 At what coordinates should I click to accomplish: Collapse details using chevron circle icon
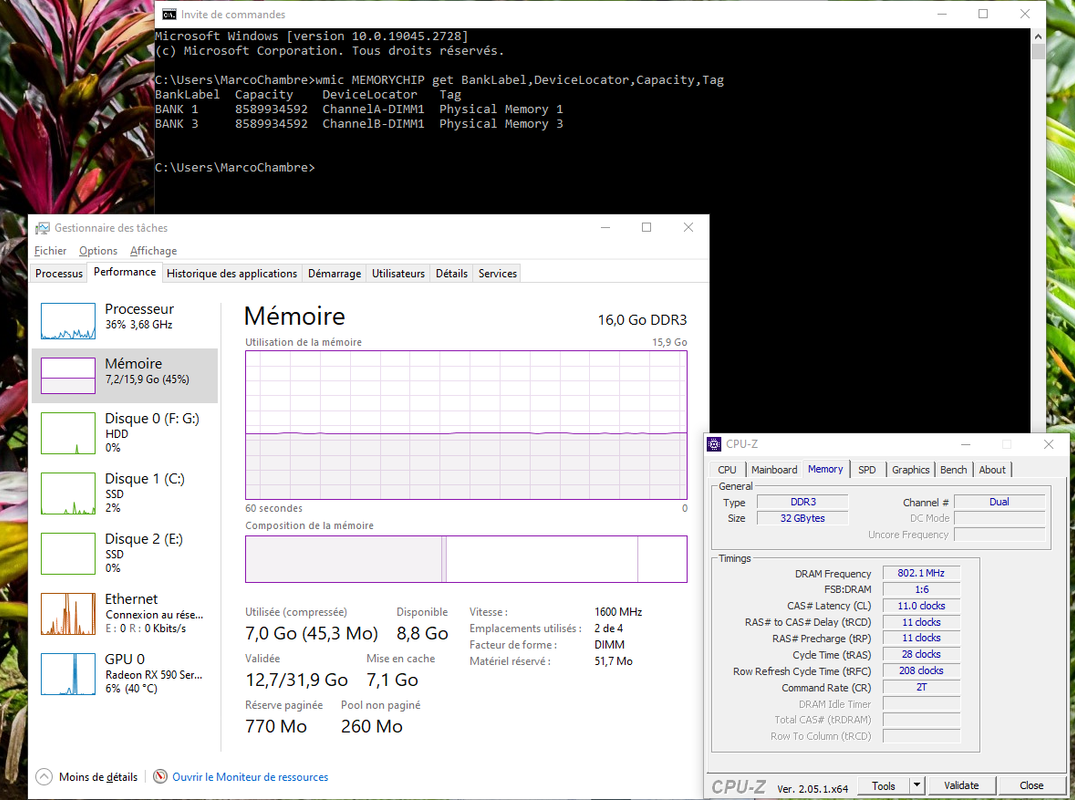click(x=44, y=777)
